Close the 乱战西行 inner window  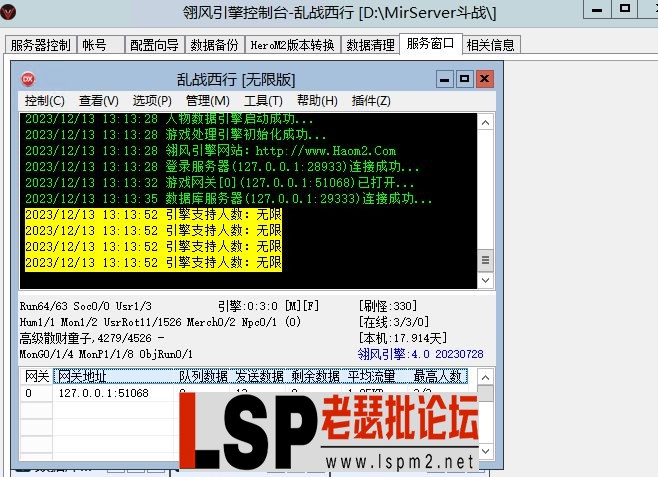[484, 79]
